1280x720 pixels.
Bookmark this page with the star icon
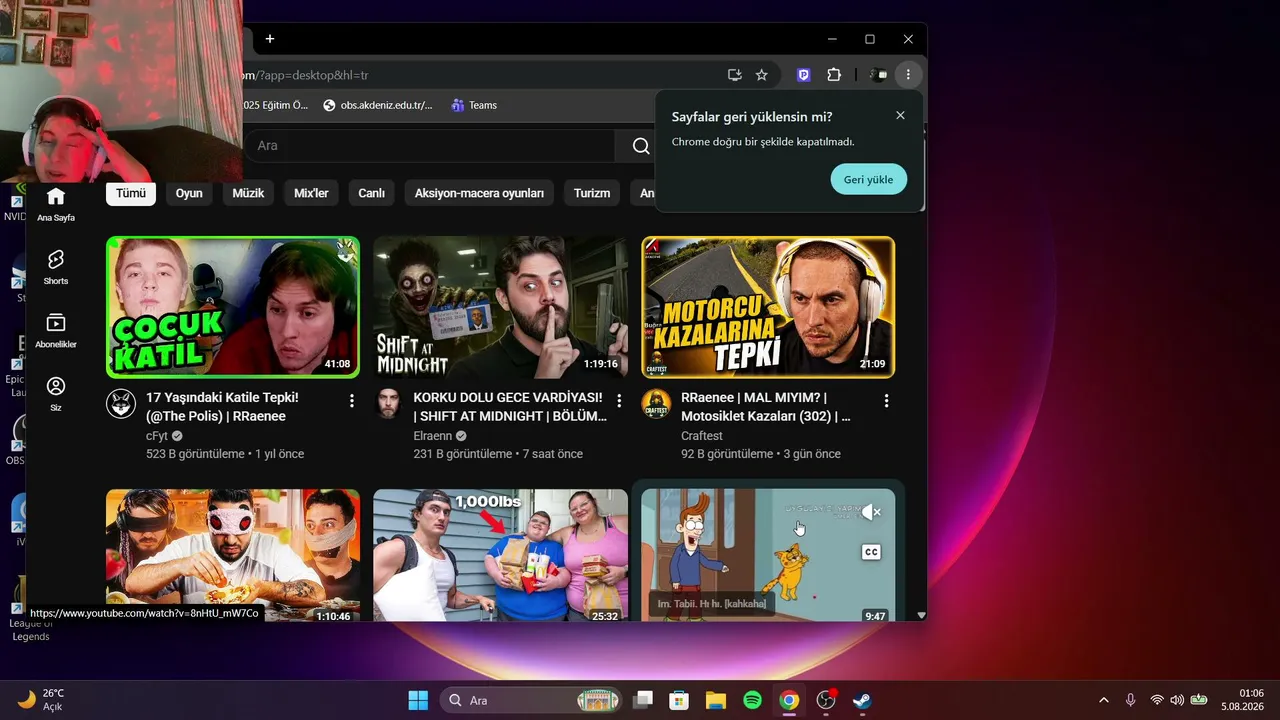(762, 75)
